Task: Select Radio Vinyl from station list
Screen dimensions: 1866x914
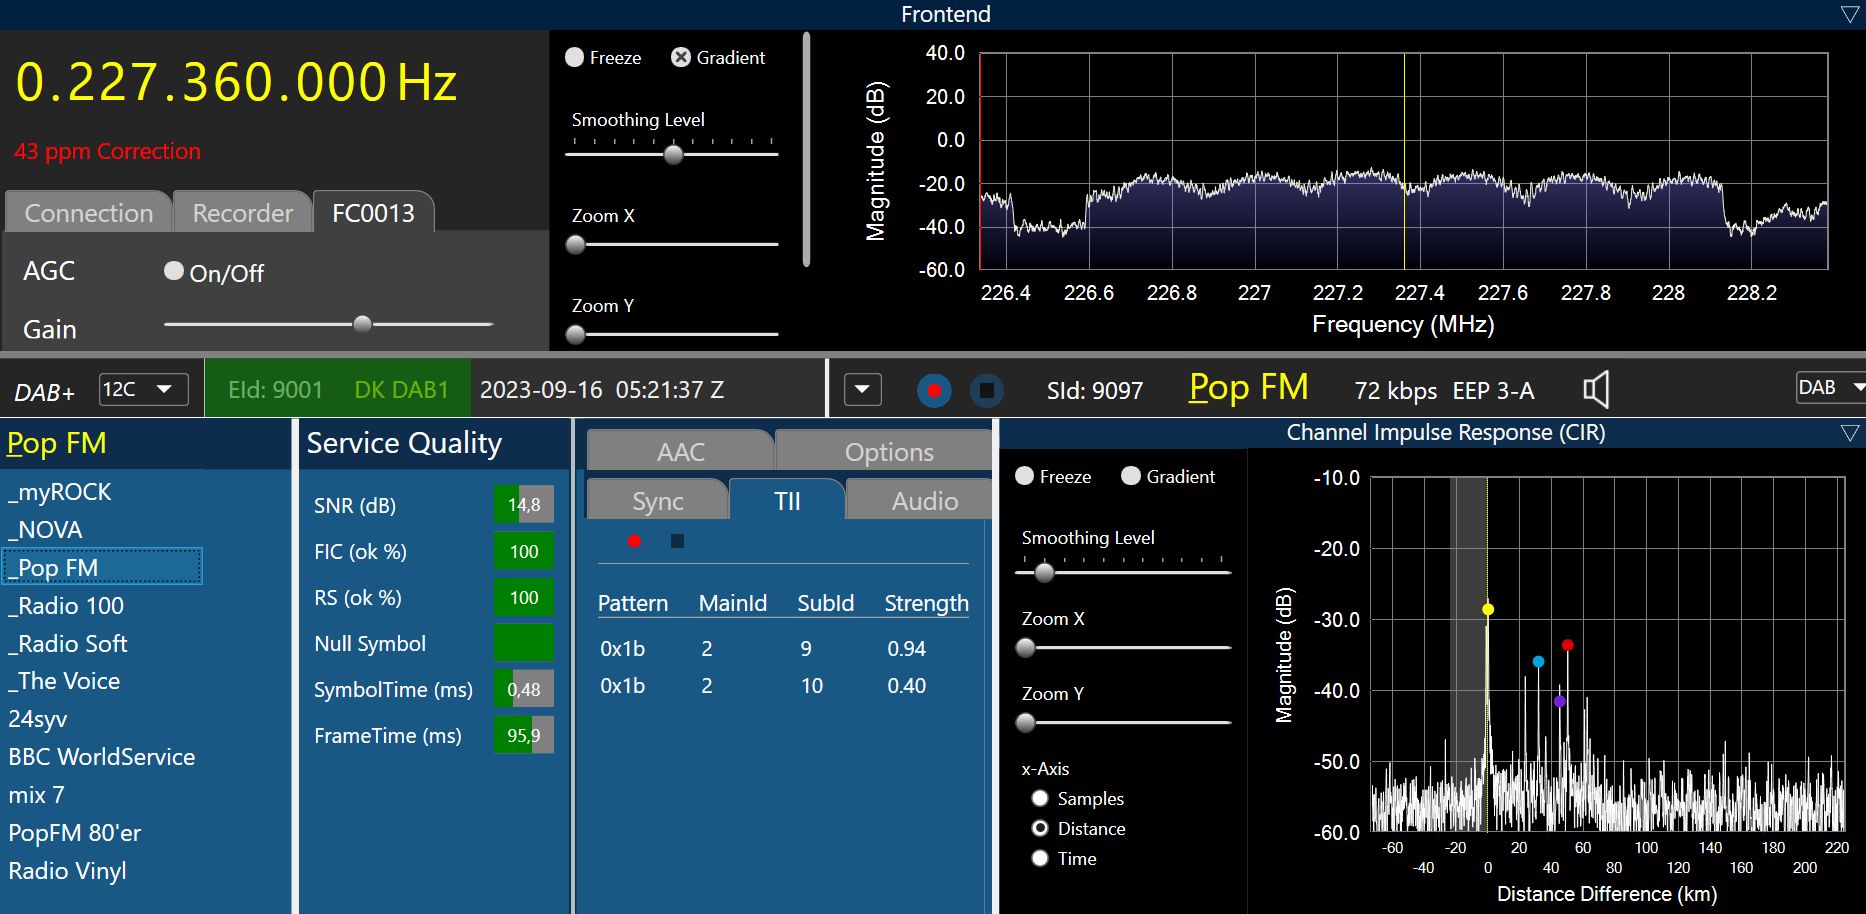Action: pos(68,871)
